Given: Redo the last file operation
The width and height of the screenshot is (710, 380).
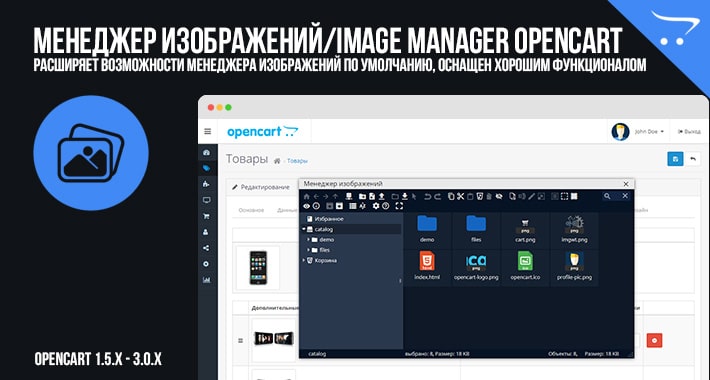Looking at the screenshot, I should pyautogui.click(x=438, y=196).
